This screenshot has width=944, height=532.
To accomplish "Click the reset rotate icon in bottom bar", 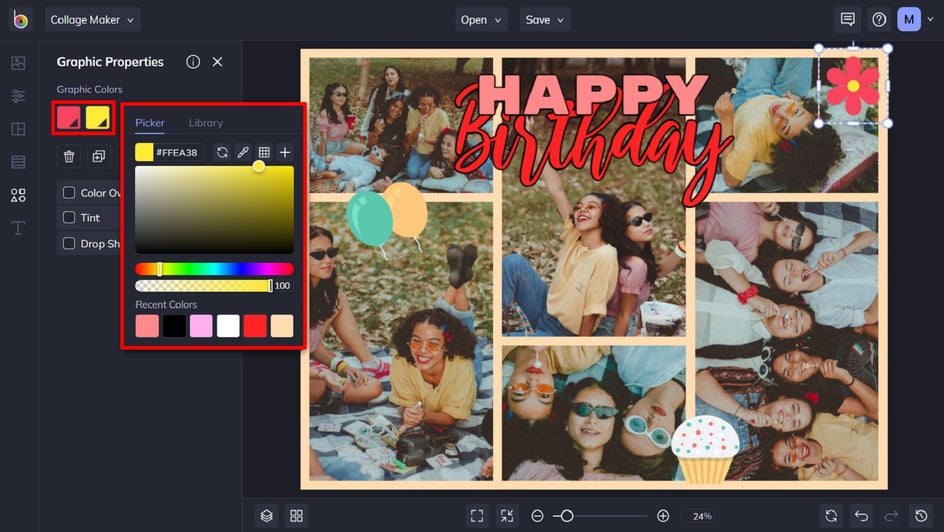I will [831, 516].
